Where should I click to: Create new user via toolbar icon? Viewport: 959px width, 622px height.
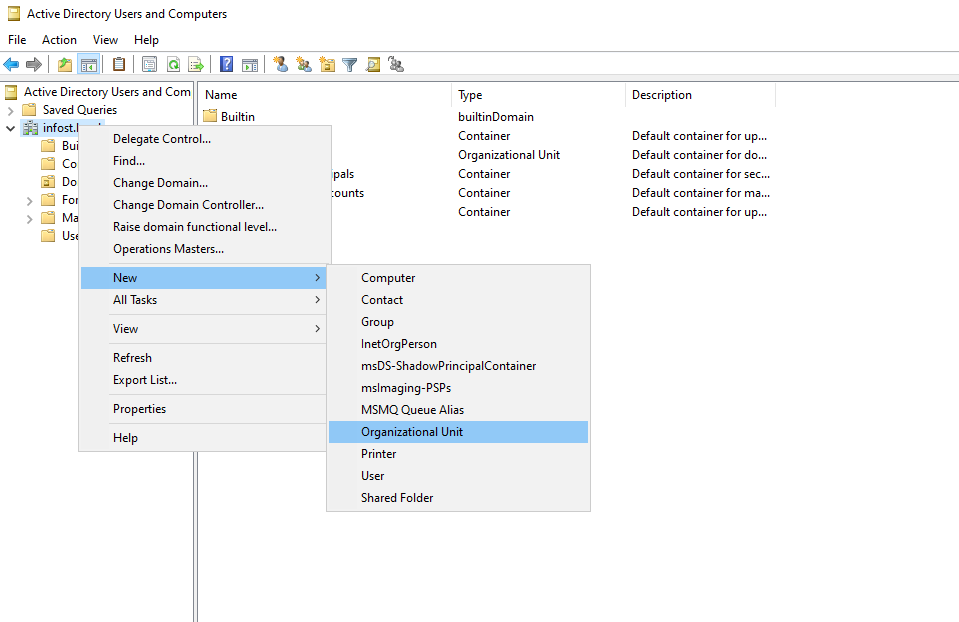281,64
